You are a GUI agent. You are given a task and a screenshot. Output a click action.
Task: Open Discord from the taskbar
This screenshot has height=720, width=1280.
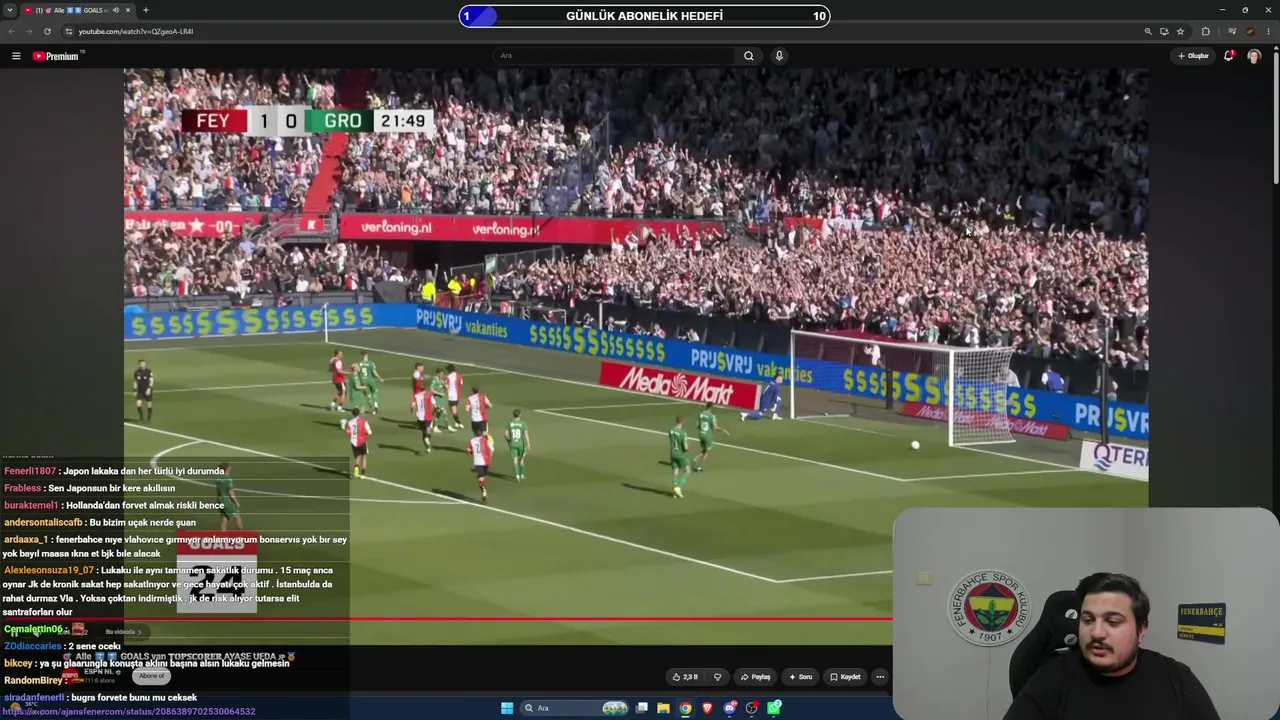pyautogui.click(x=730, y=708)
